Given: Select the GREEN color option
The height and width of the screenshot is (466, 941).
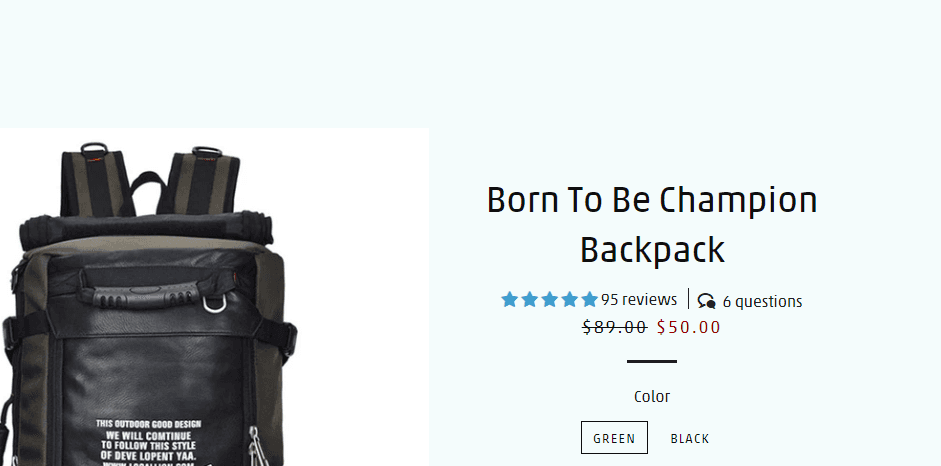Looking at the screenshot, I should tap(614, 438).
